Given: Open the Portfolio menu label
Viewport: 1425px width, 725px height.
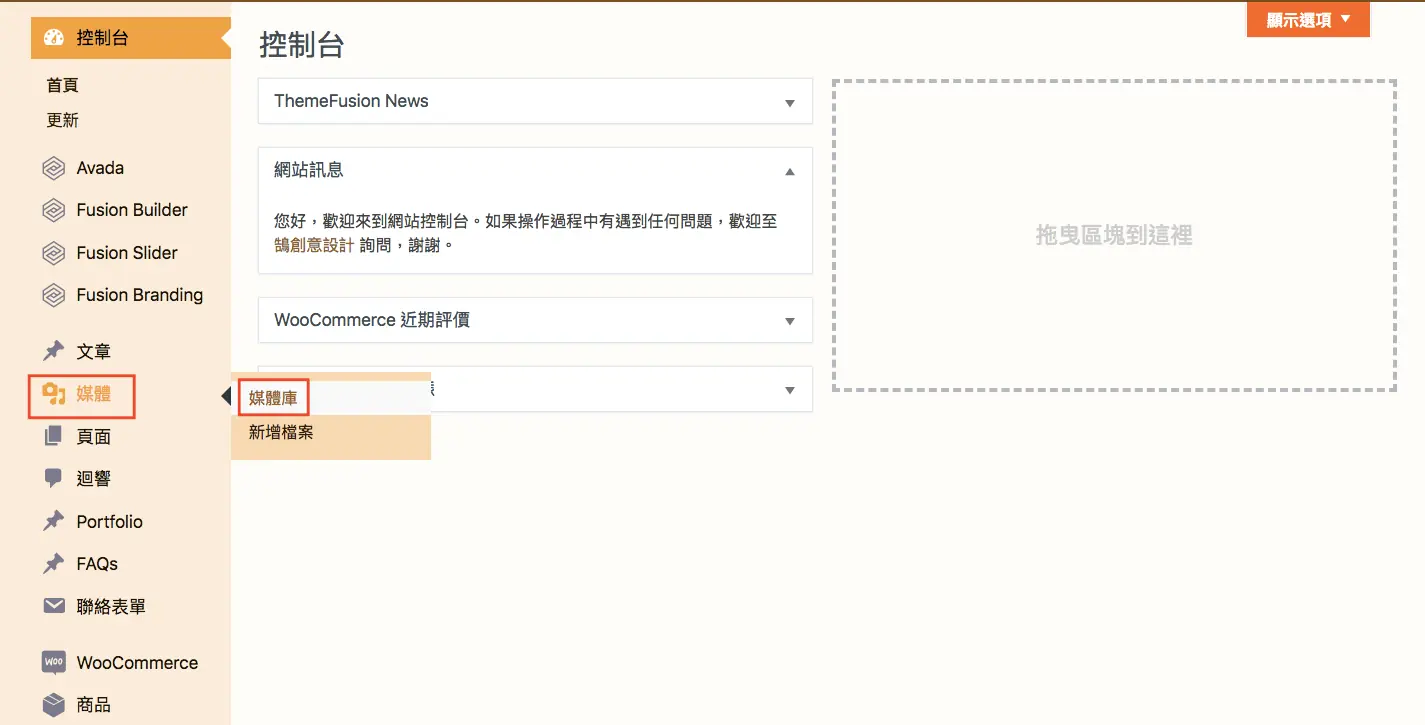Looking at the screenshot, I should [110, 522].
